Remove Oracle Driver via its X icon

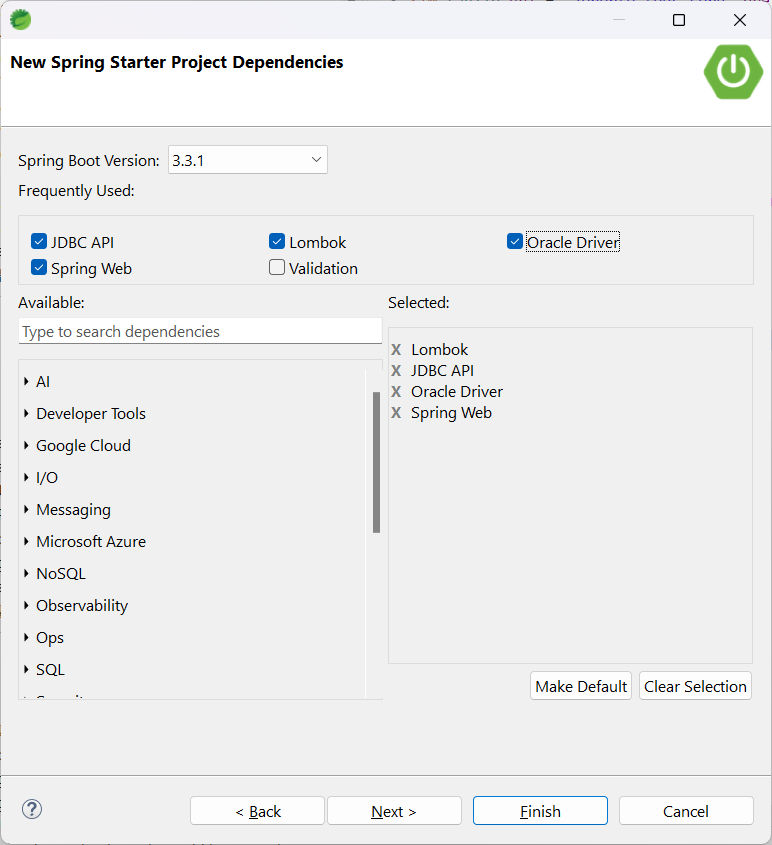coord(396,392)
